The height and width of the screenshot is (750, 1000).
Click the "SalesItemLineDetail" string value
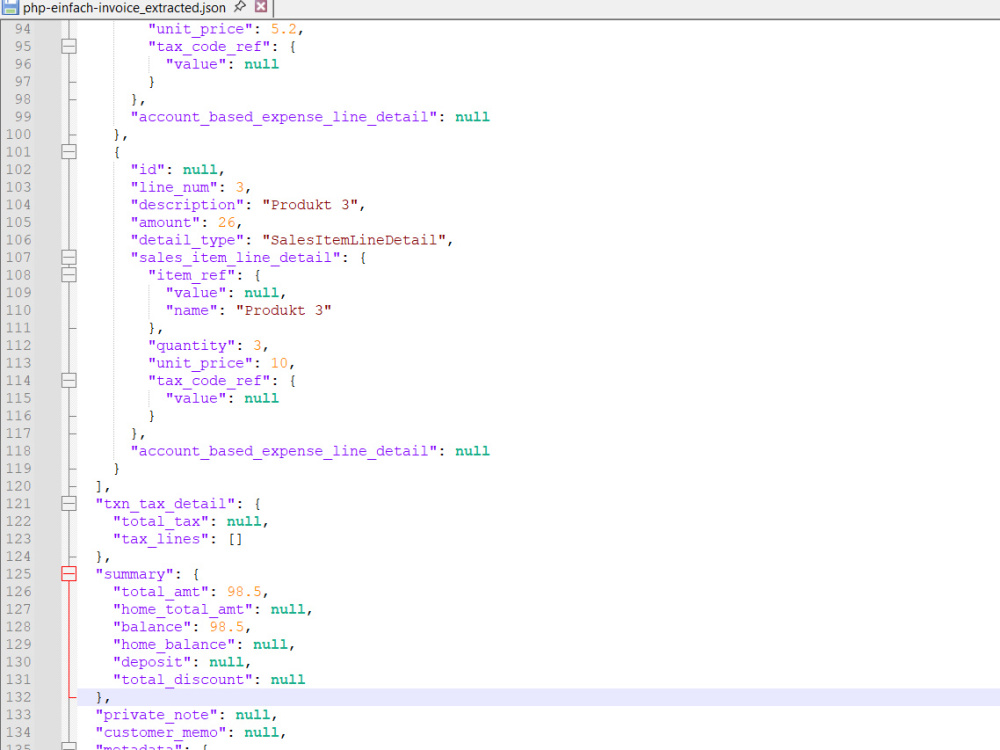[354, 240]
